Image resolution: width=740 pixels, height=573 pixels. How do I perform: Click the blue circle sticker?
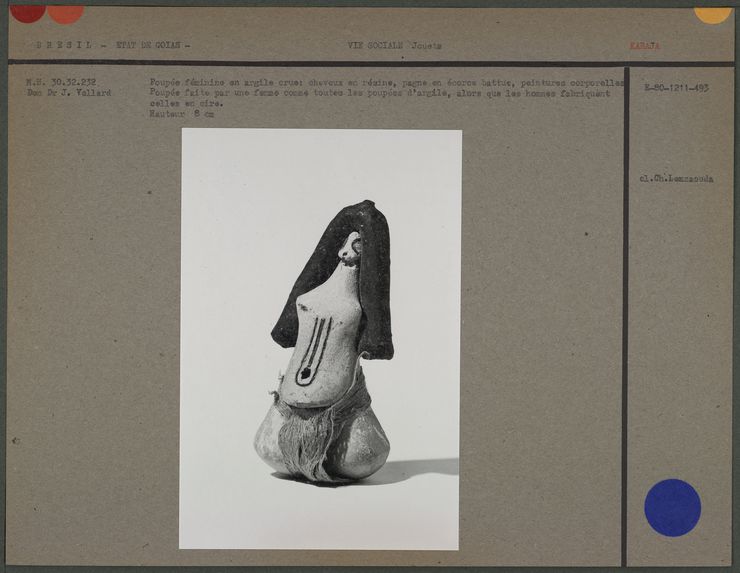pos(672,507)
